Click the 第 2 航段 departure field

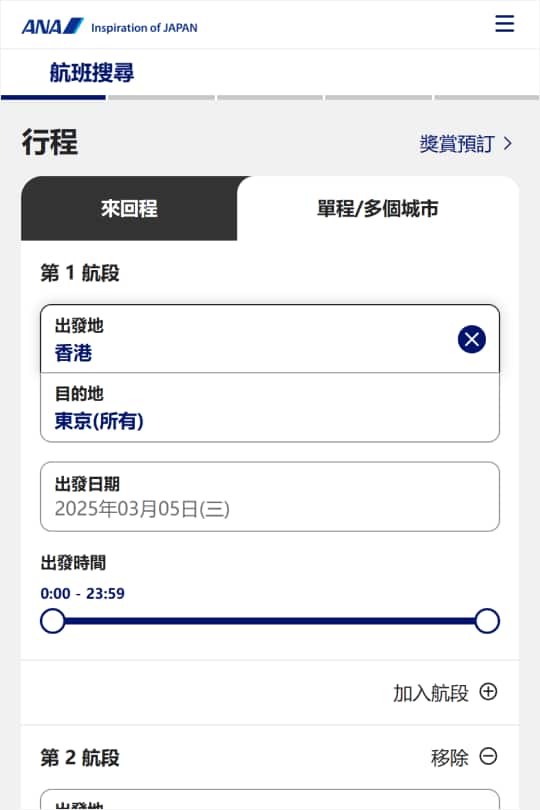(x=270, y=799)
